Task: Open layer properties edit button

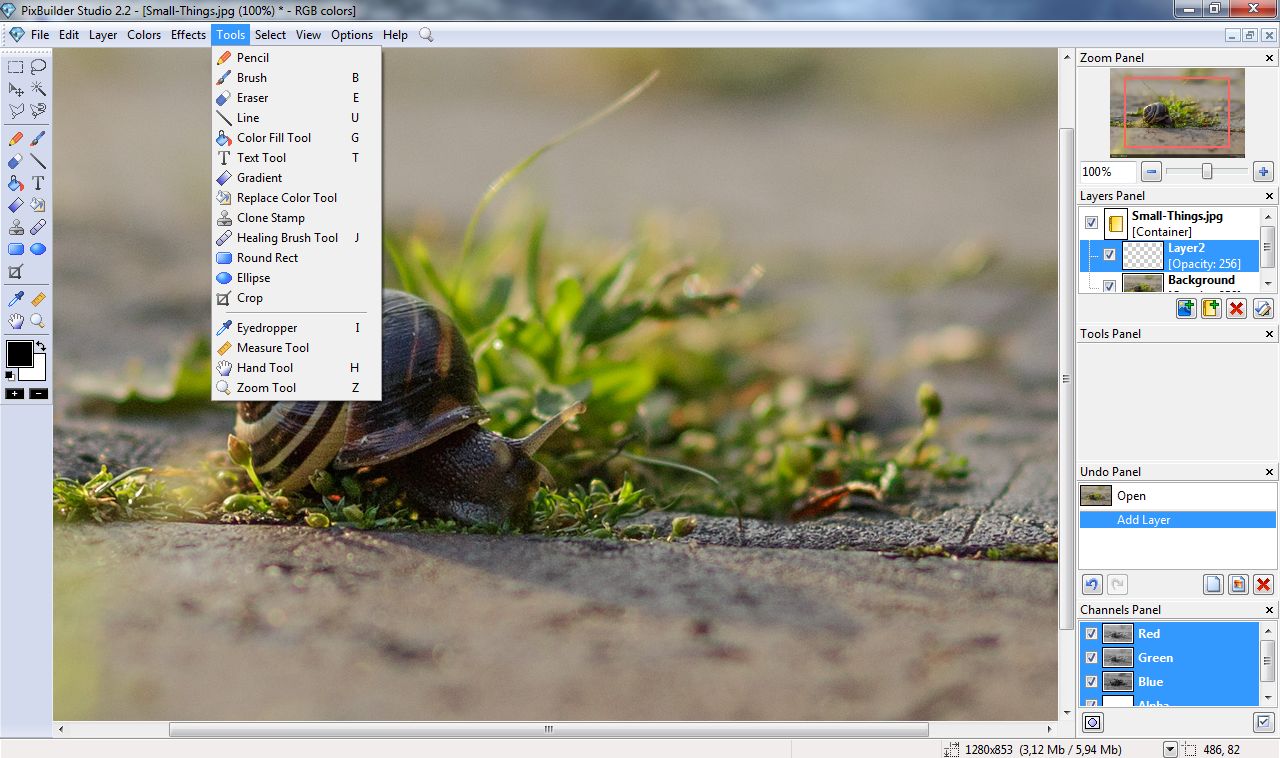Action: 1263,308
